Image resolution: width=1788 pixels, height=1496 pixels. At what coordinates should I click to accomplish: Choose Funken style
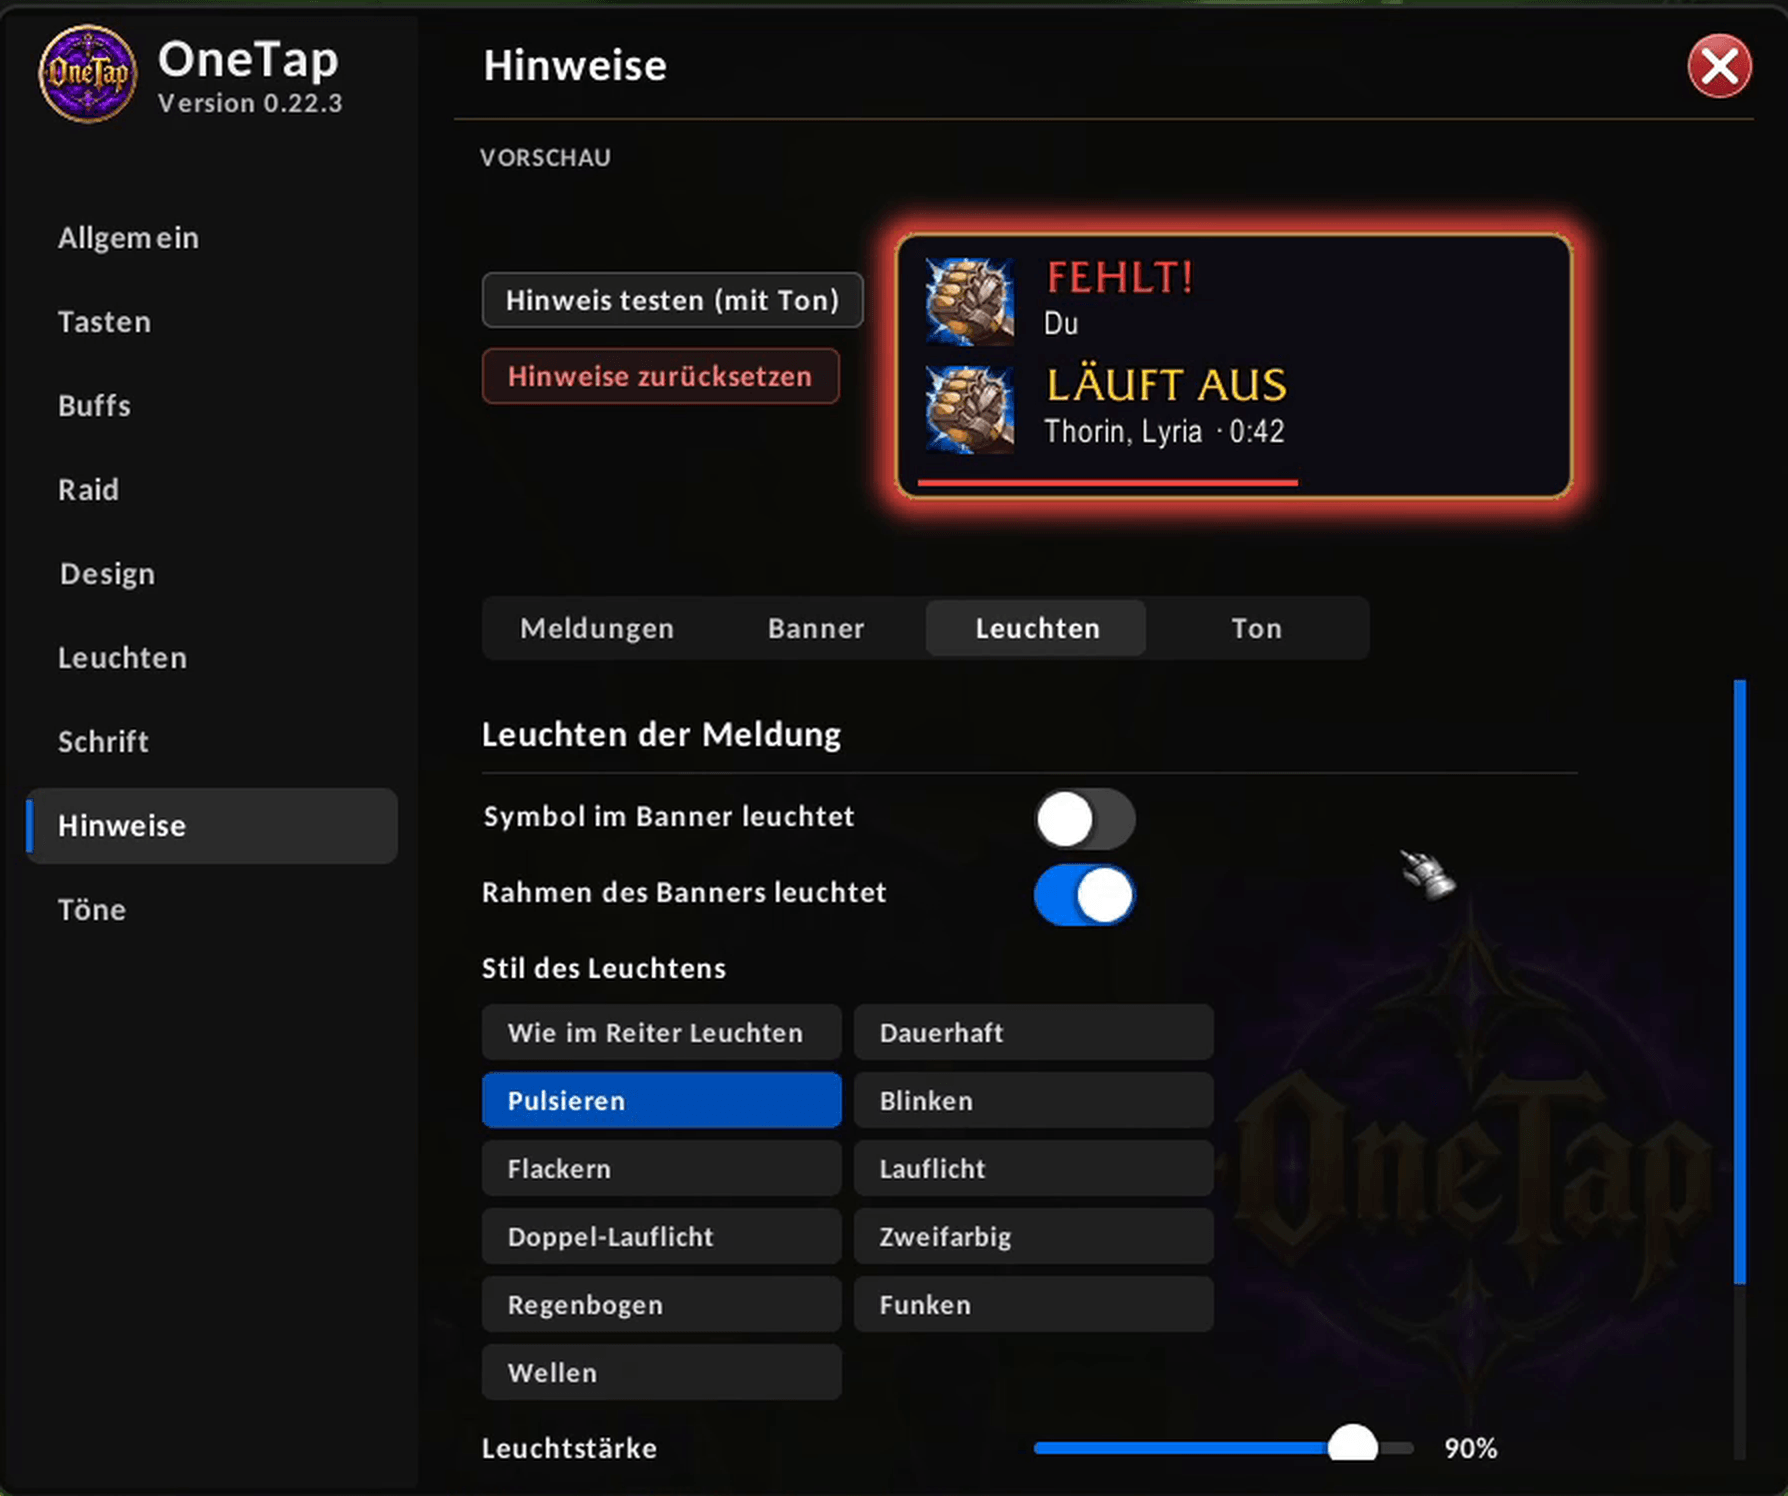(x=1033, y=1304)
